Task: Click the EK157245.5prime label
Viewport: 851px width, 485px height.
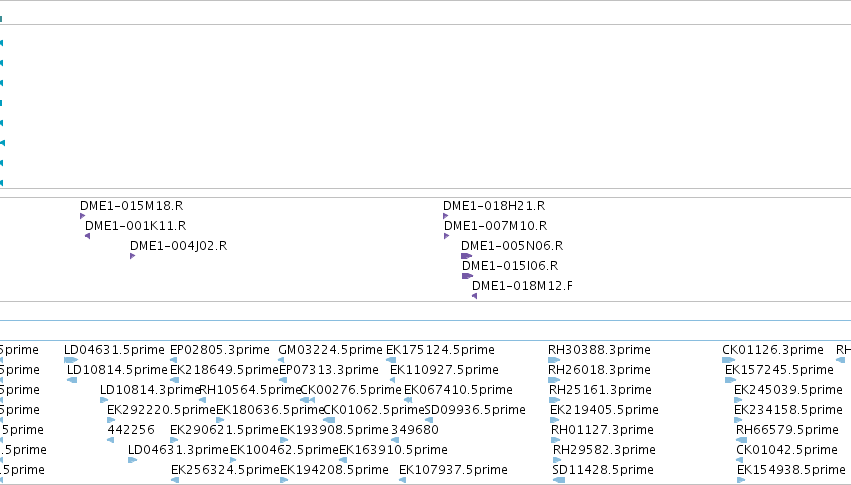Action: point(779,371)
